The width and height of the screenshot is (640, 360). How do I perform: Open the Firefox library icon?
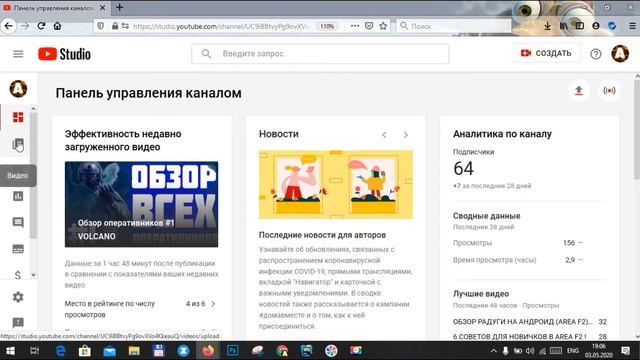(564, 26)
